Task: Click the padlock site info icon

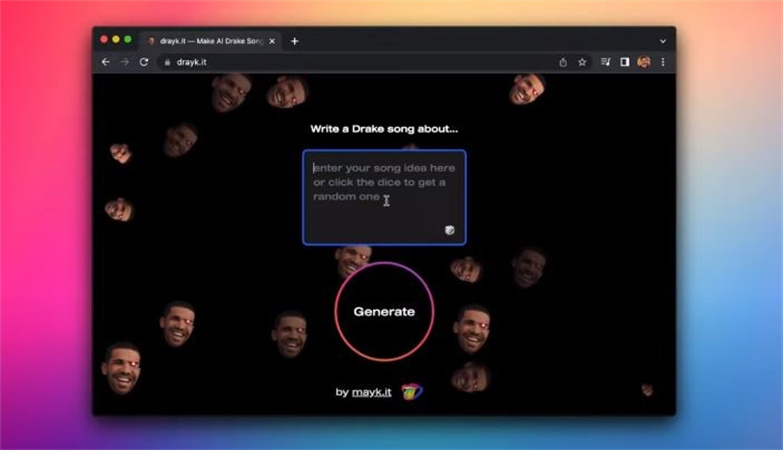Action: point(167,62)
